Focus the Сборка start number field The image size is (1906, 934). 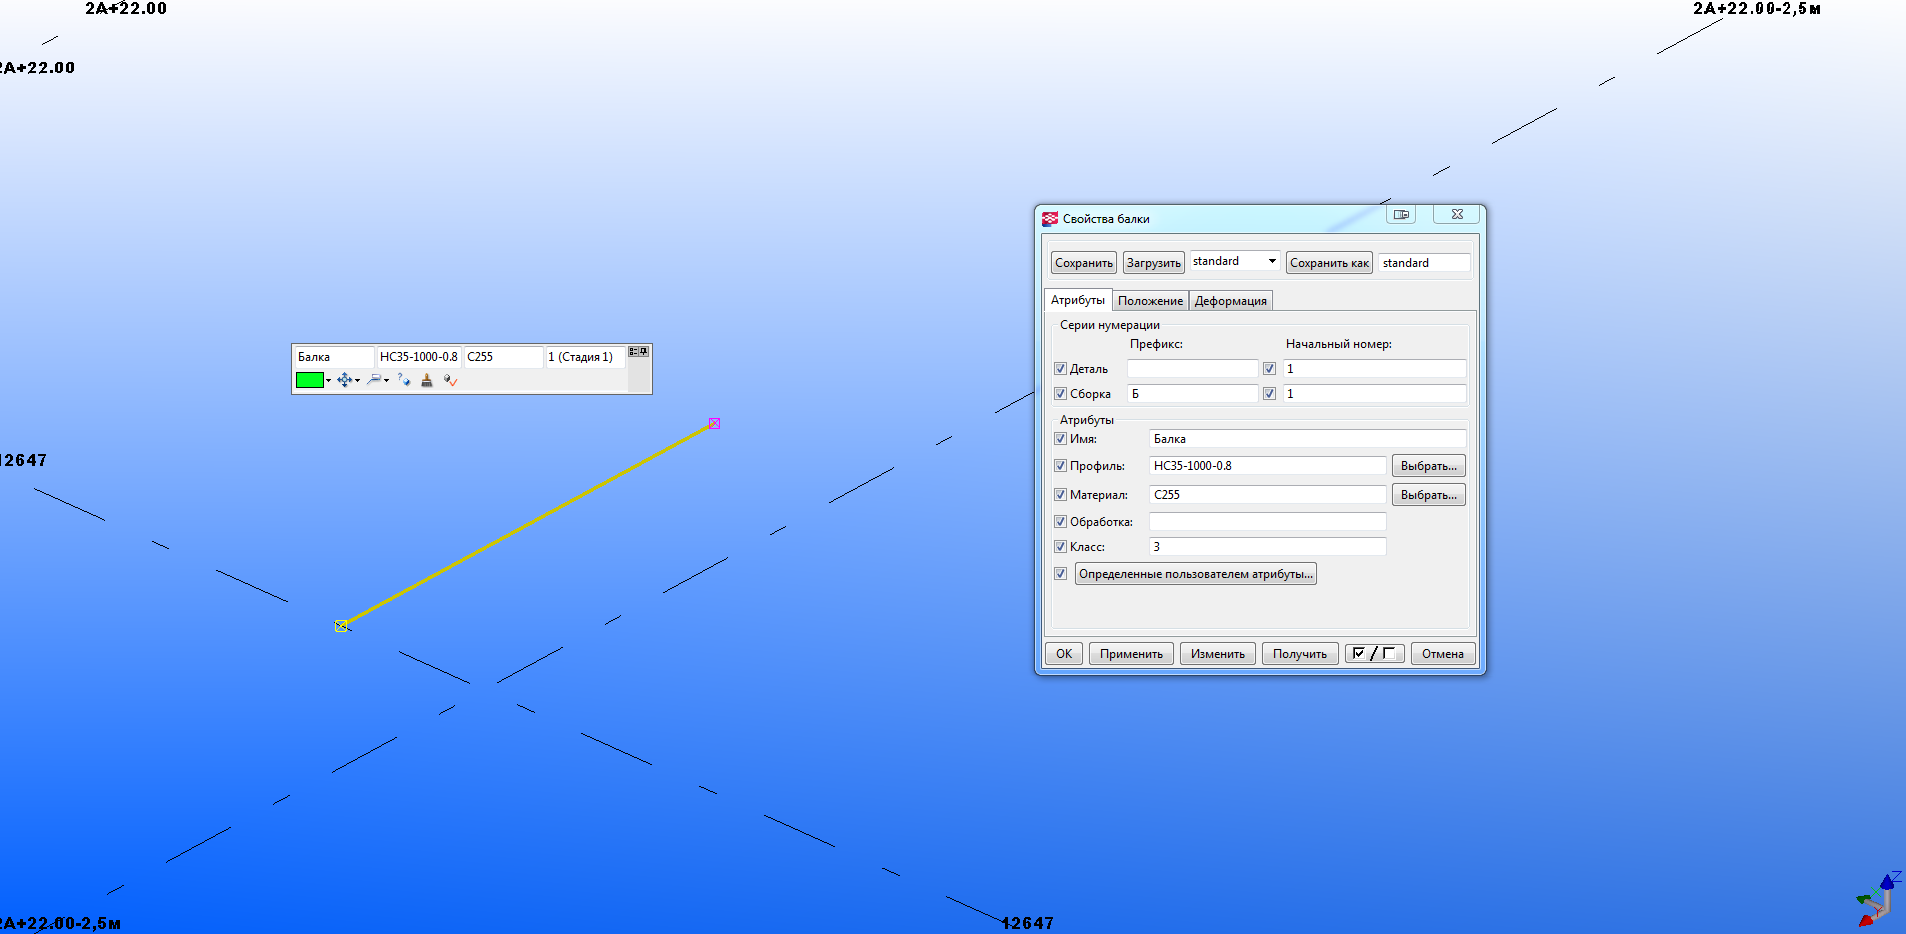pyautogui.click(x=1375, y=394)
